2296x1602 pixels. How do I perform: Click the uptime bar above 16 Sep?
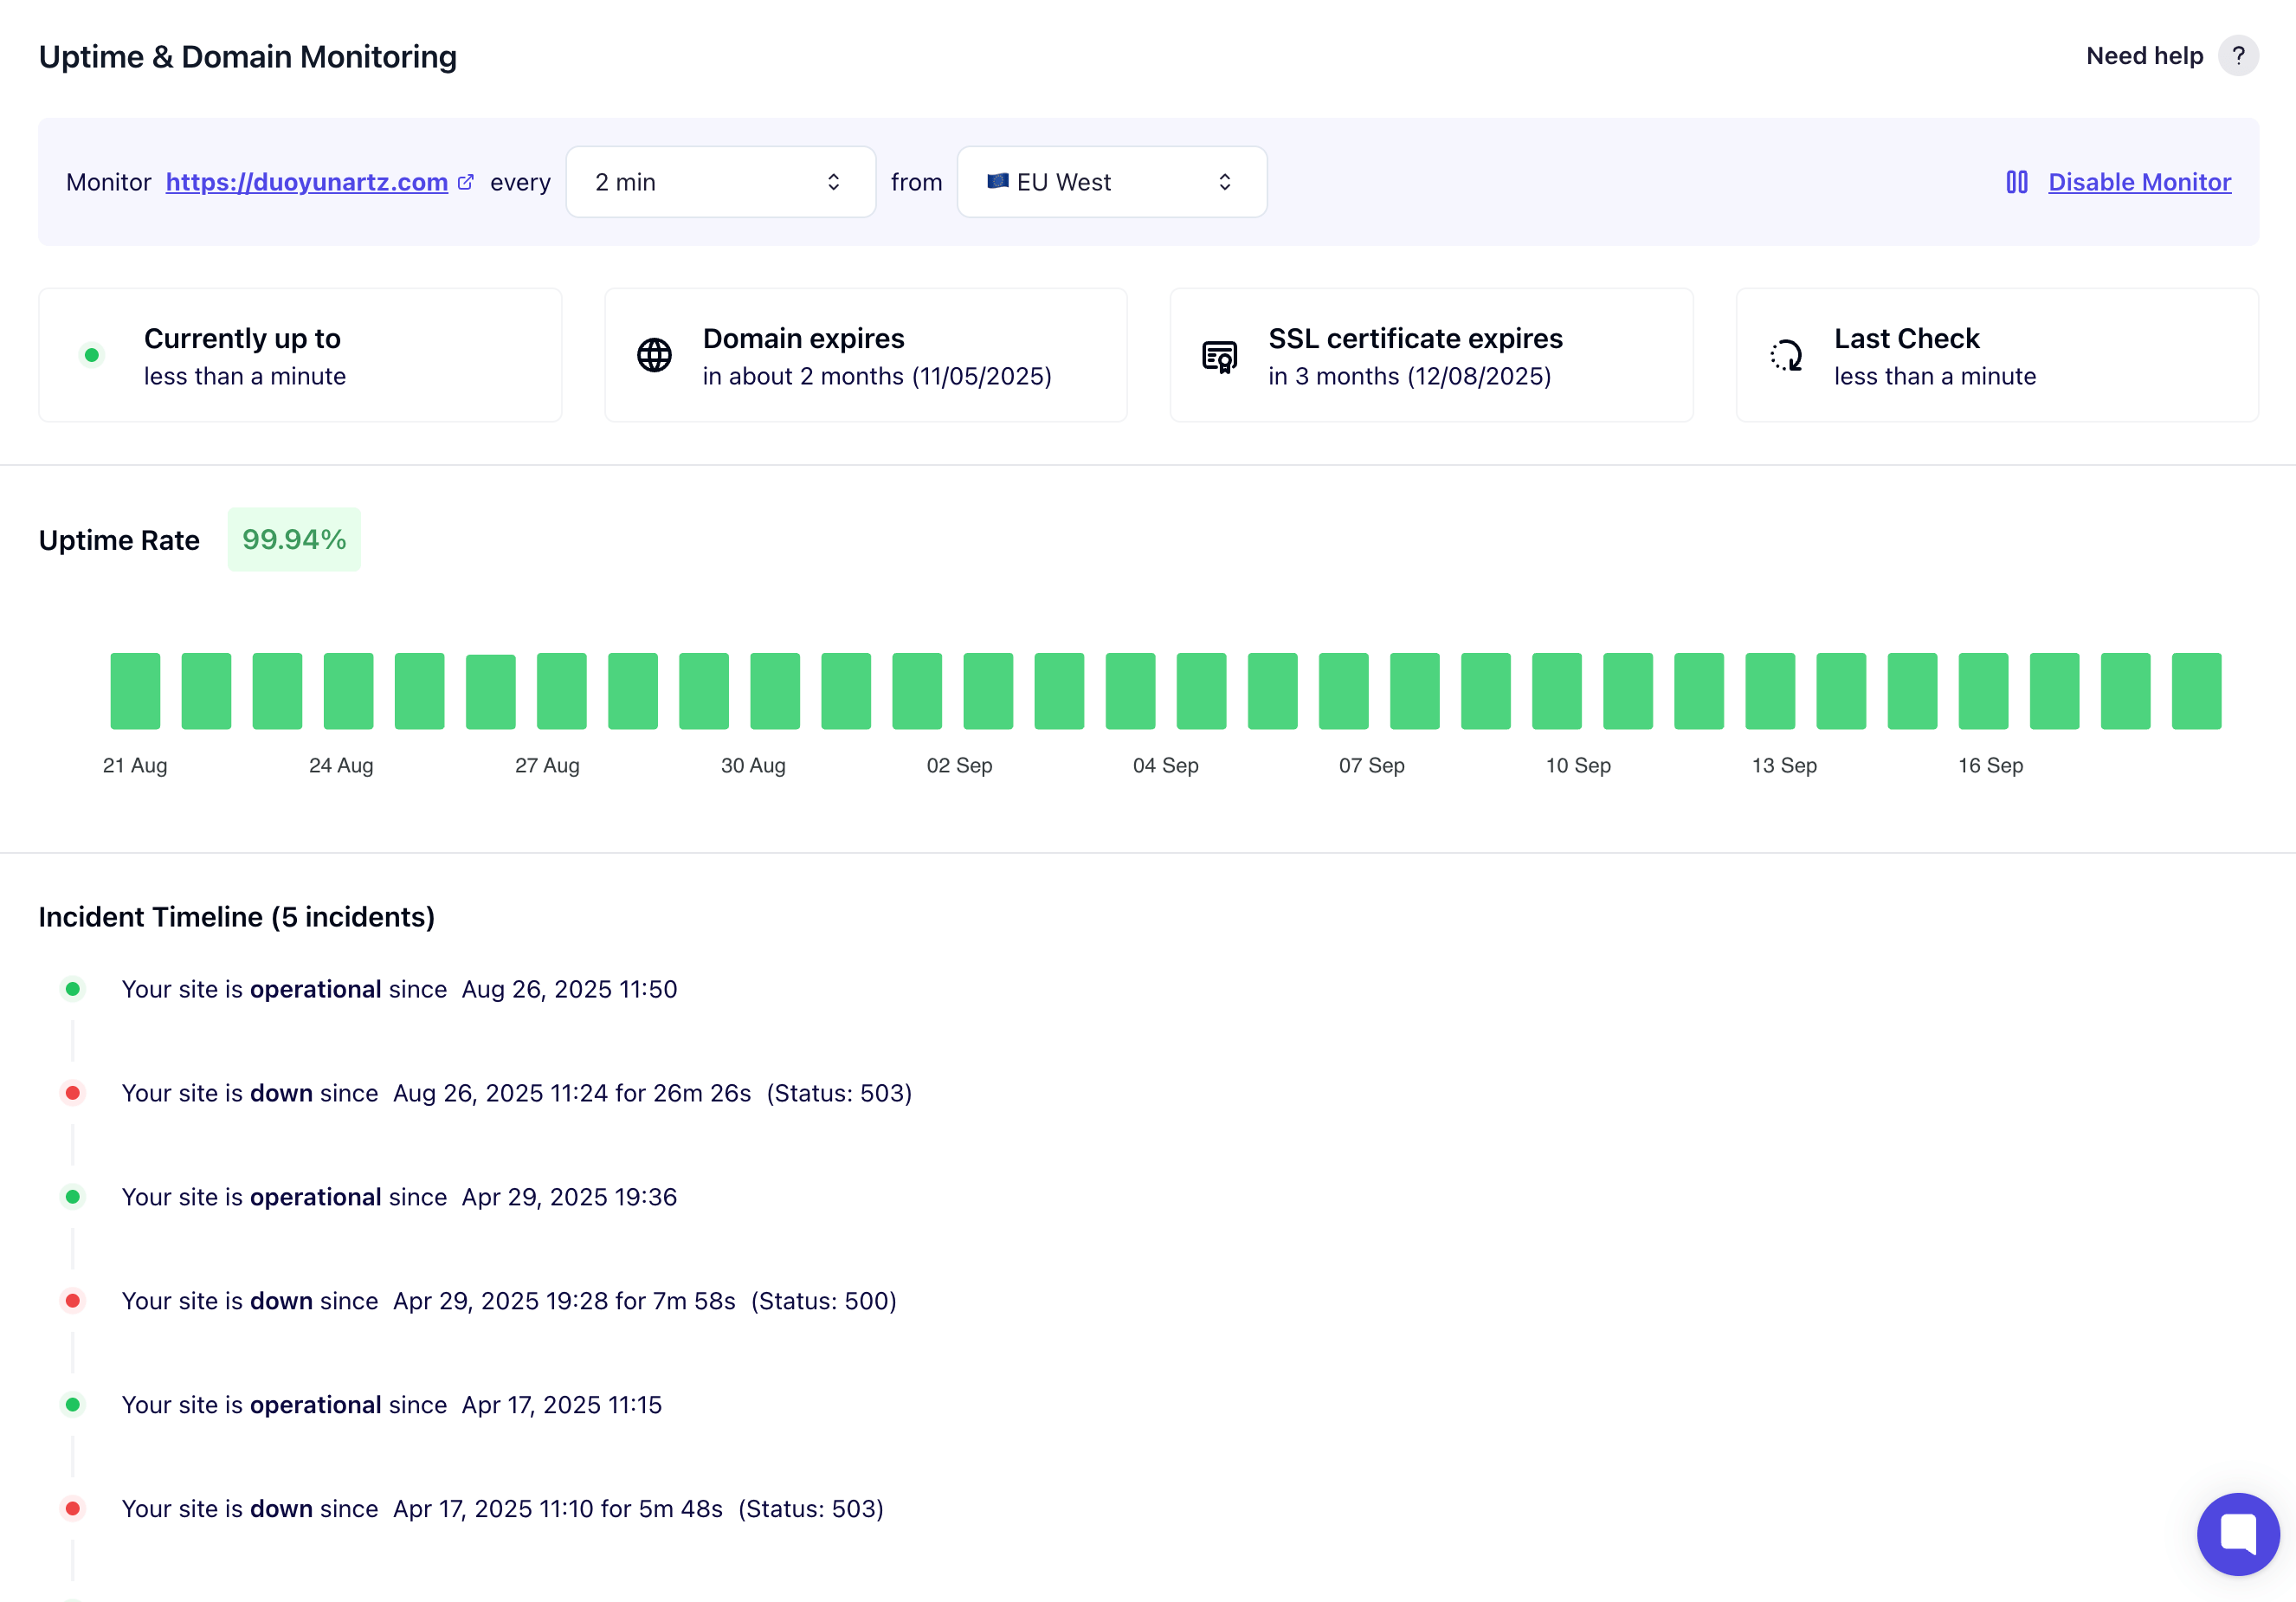(1983, 691)
